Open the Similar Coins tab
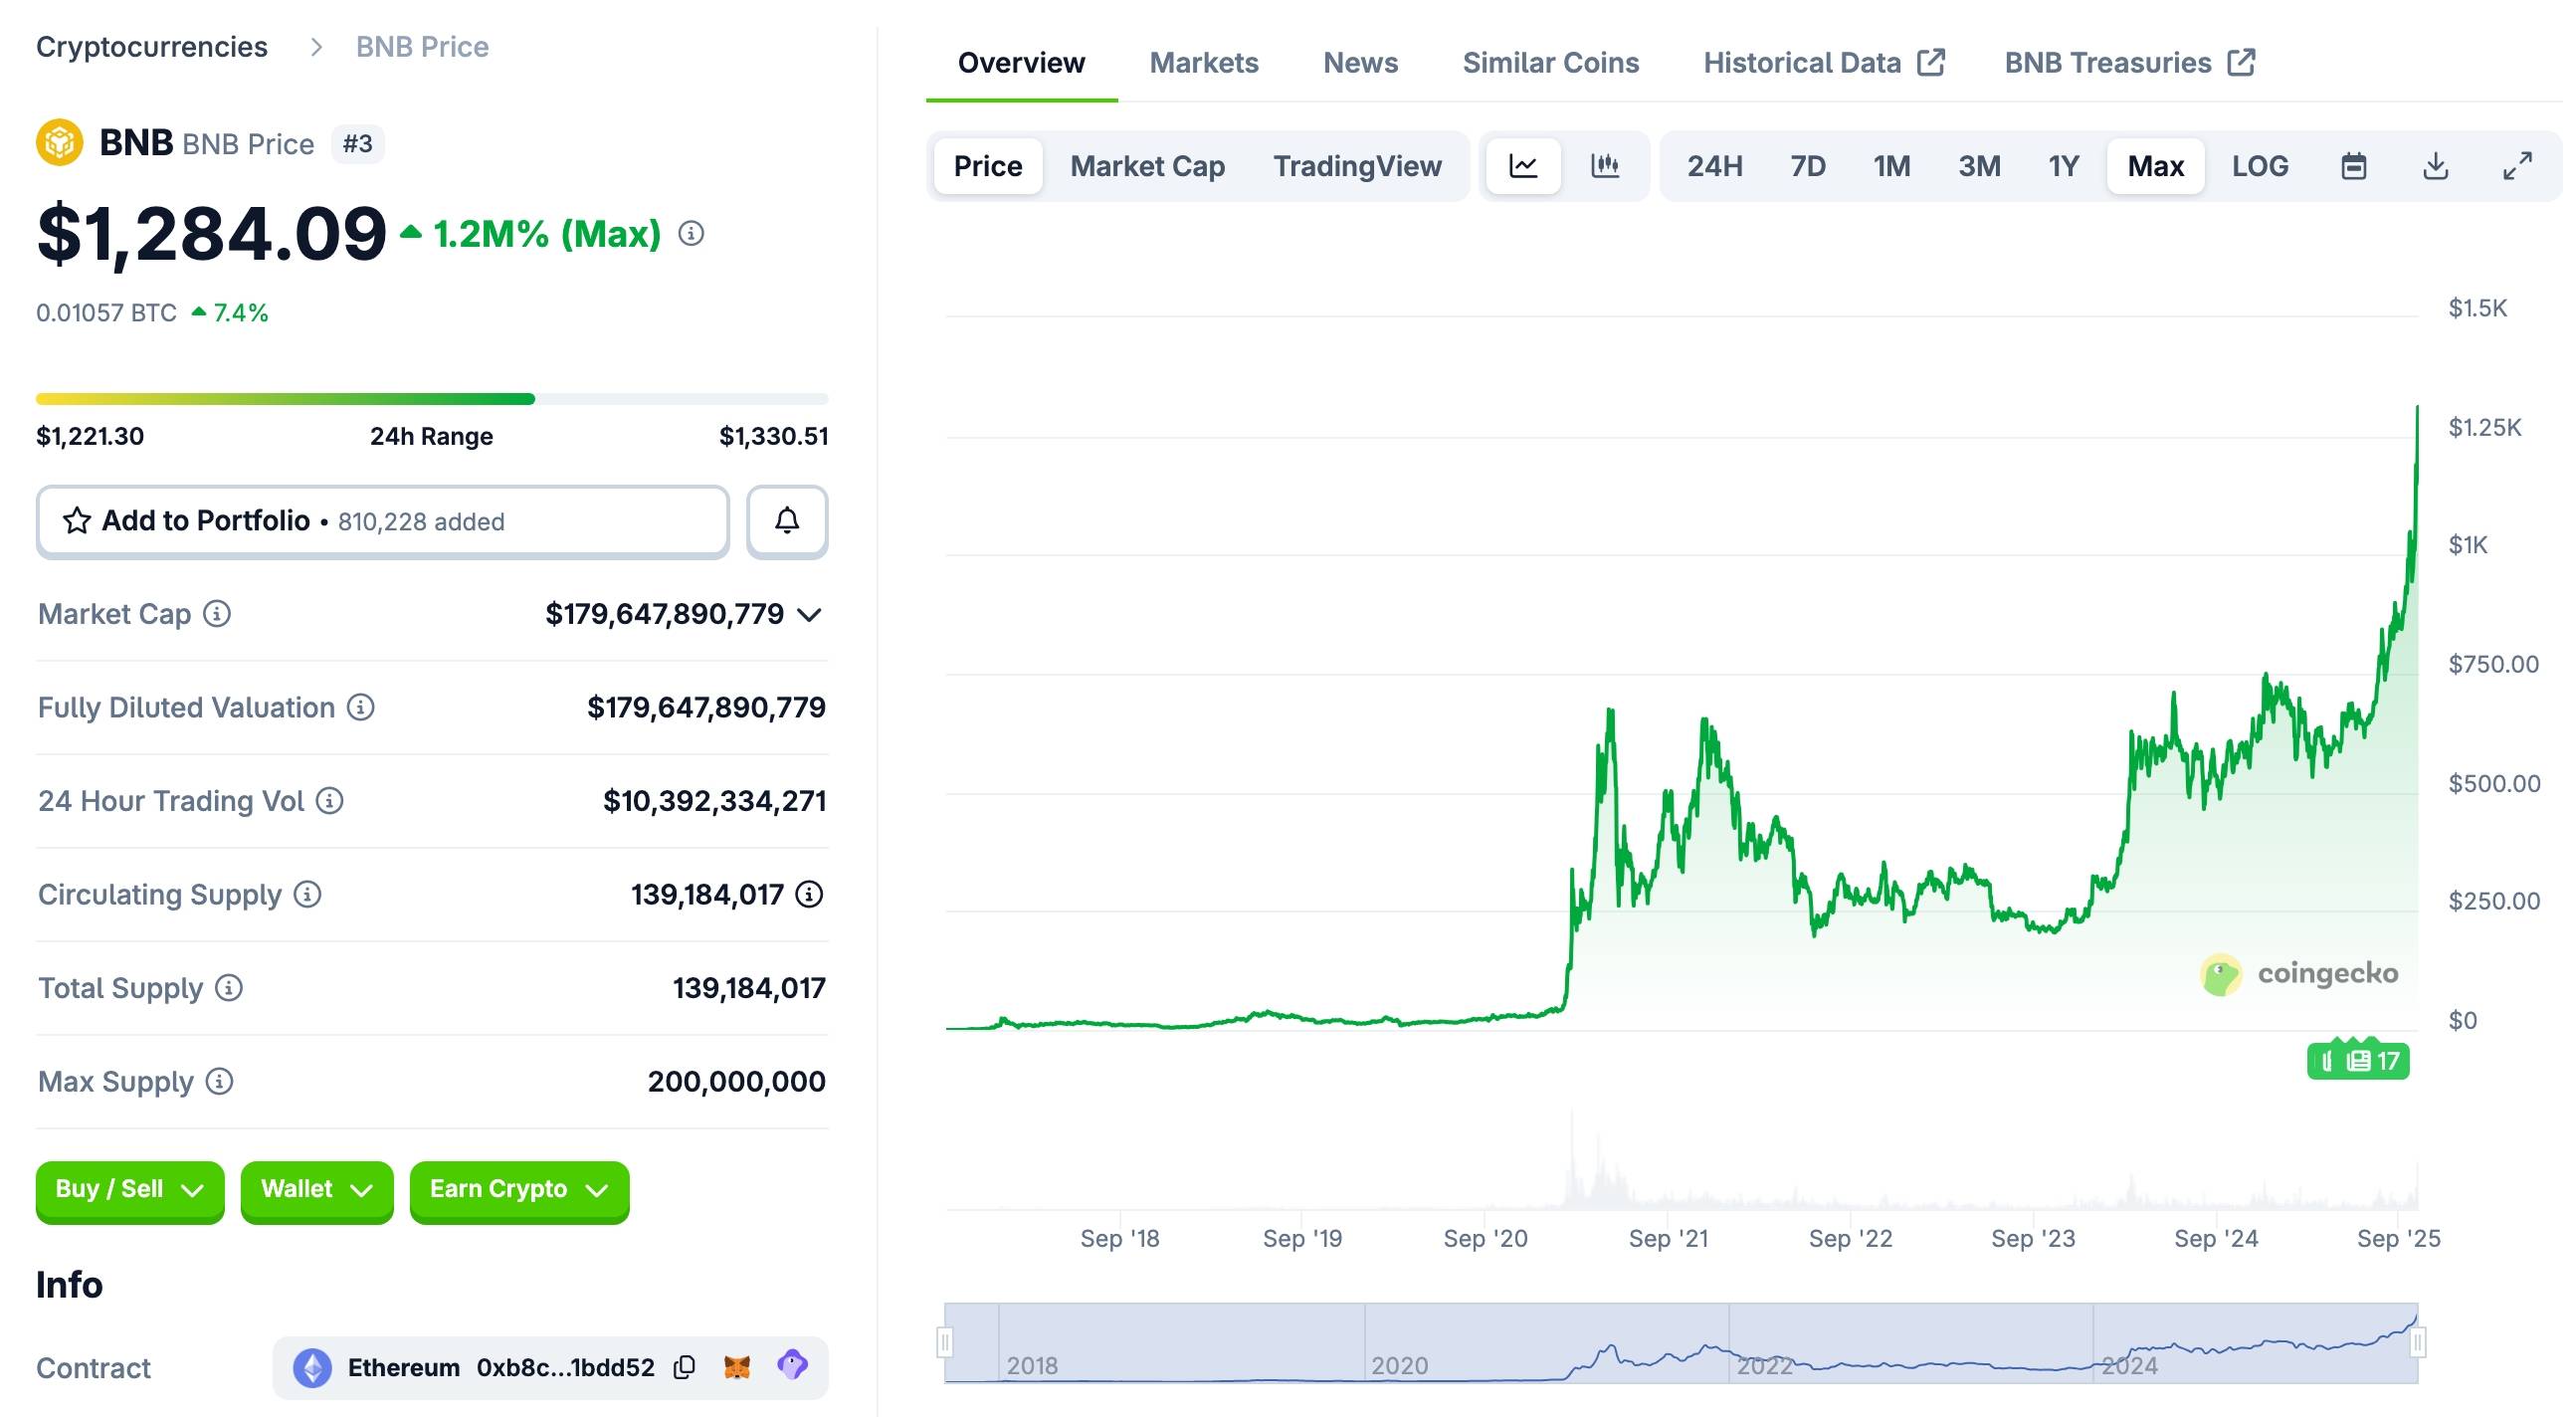The width and height of the screenshot is (2576, 1417). click(x=1550, y=62)
